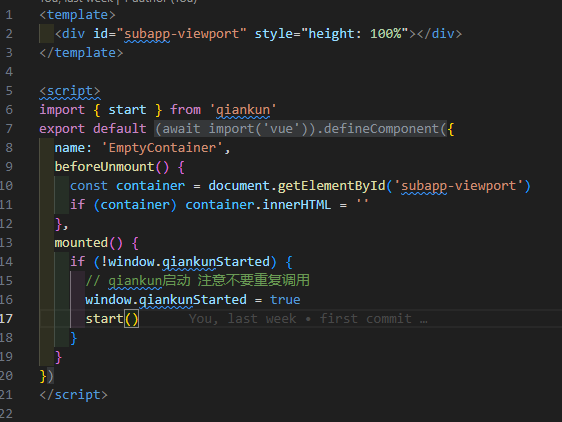Click the 'subapp-viewport' string on line 10
562x422 pixels.
coord(458,186)
